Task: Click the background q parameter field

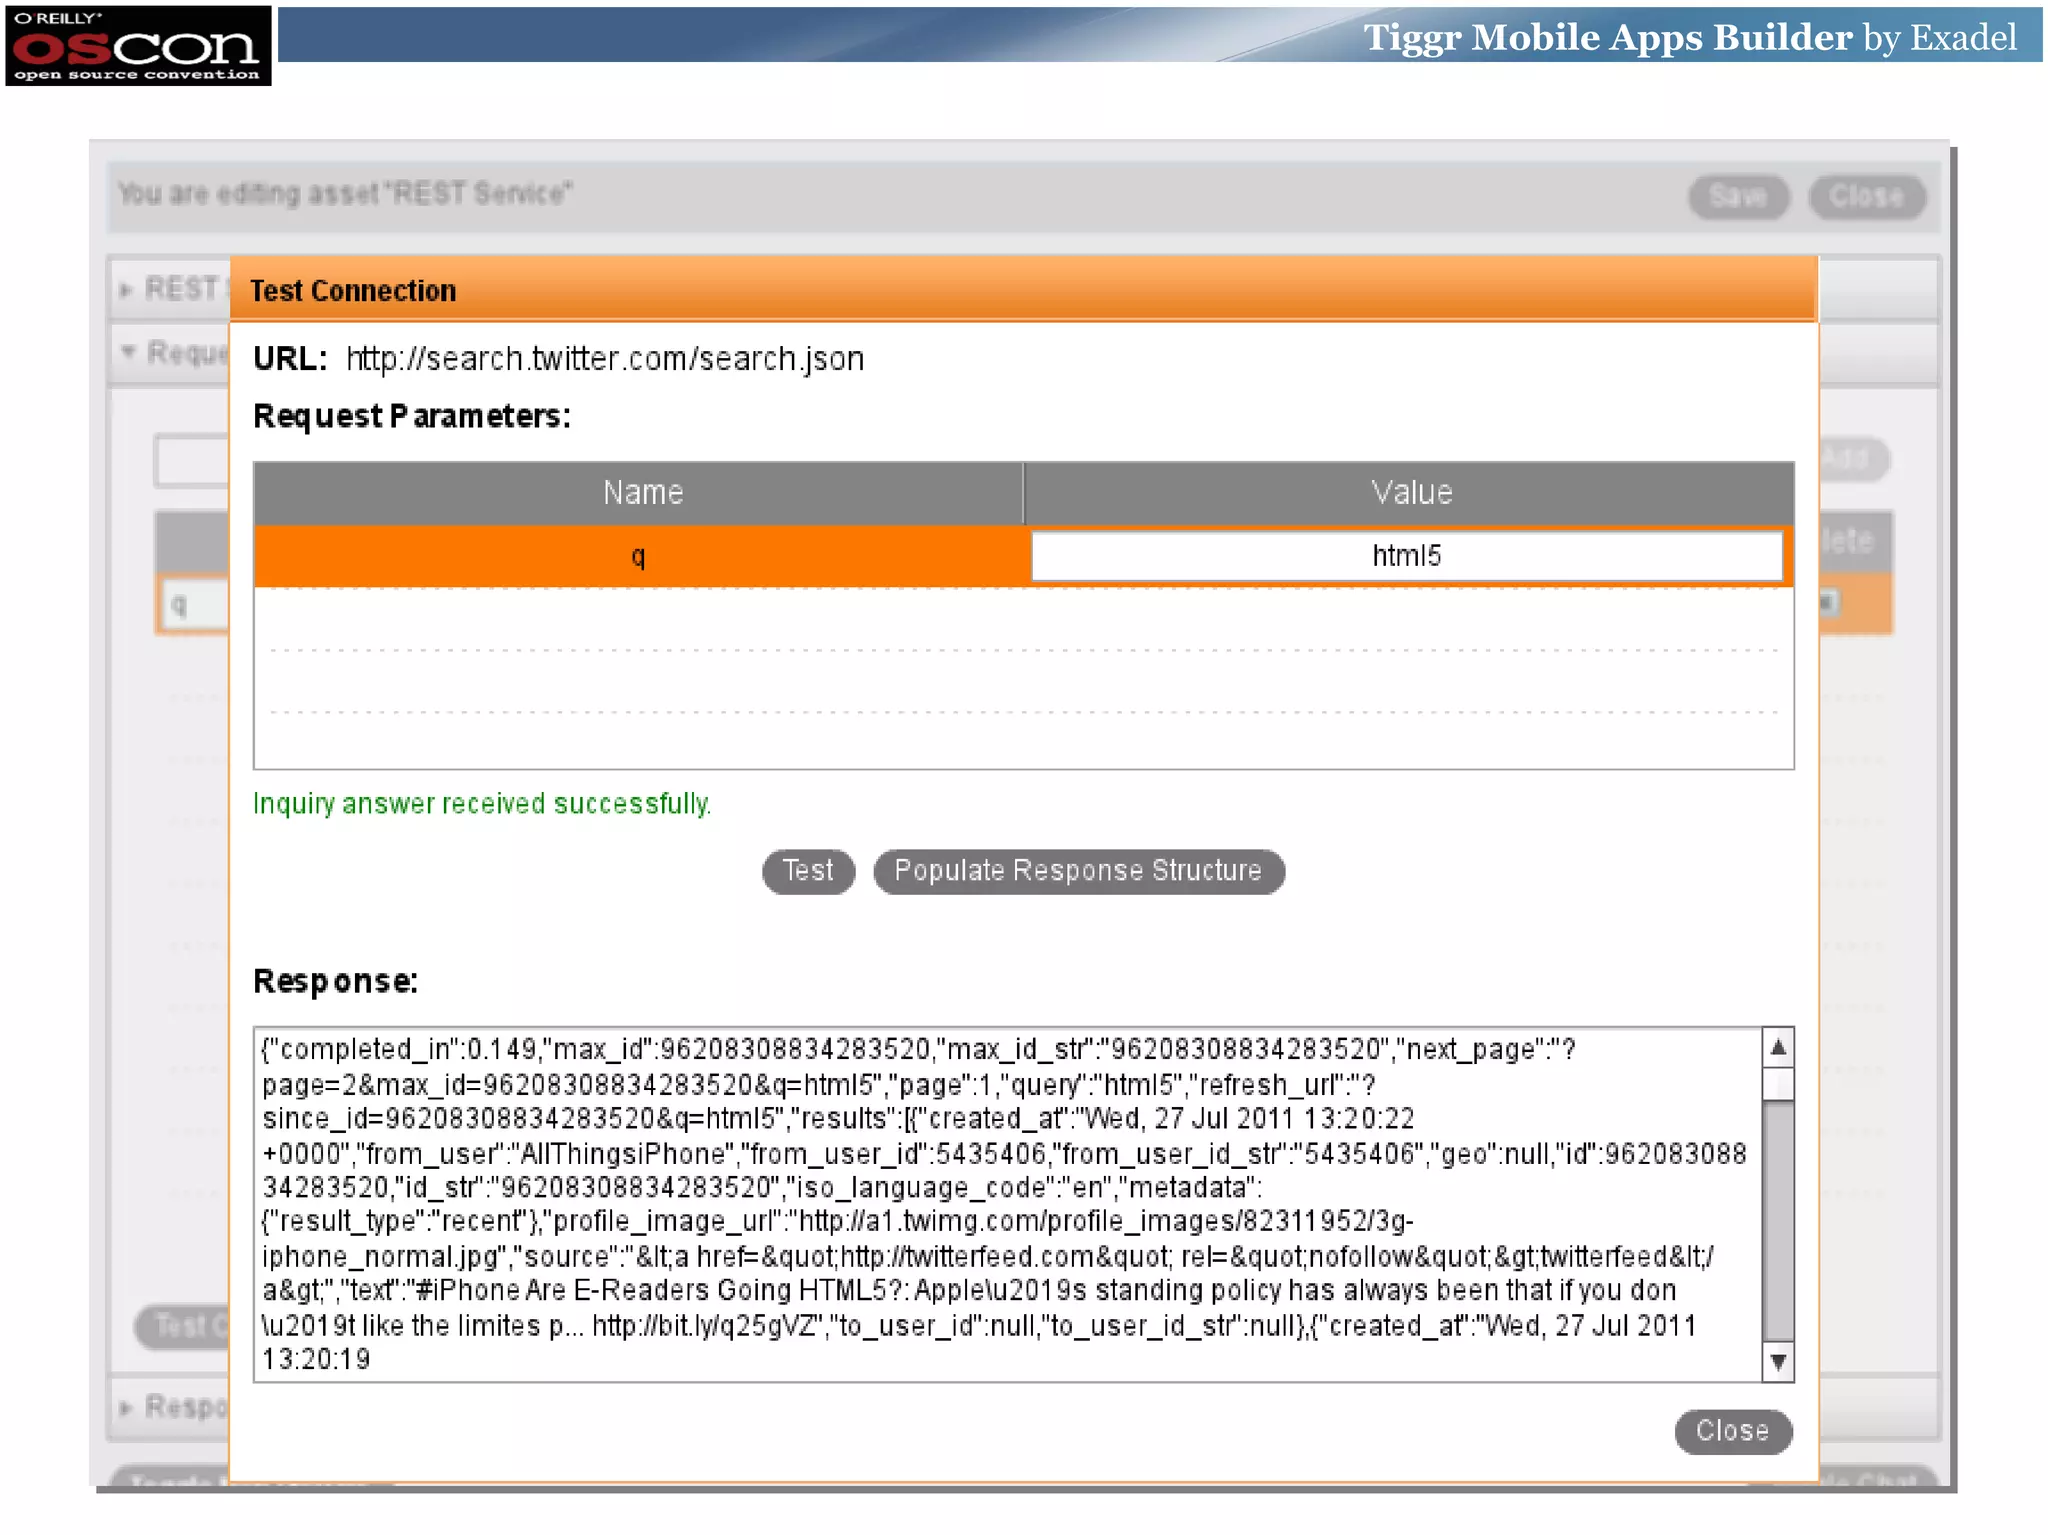Action: coord(194,605)
